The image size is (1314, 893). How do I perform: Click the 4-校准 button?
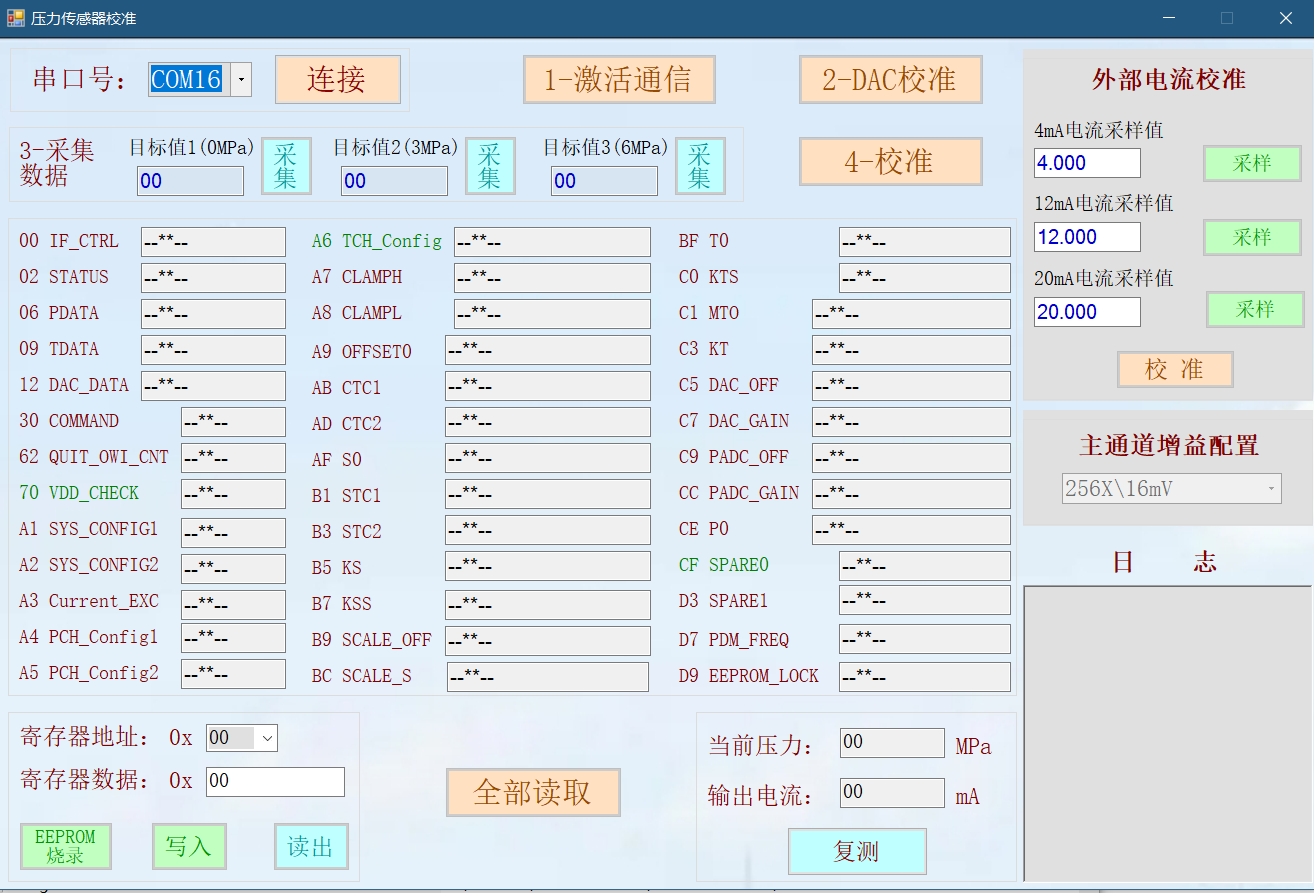pyautogui.click(x=890, y=161)
